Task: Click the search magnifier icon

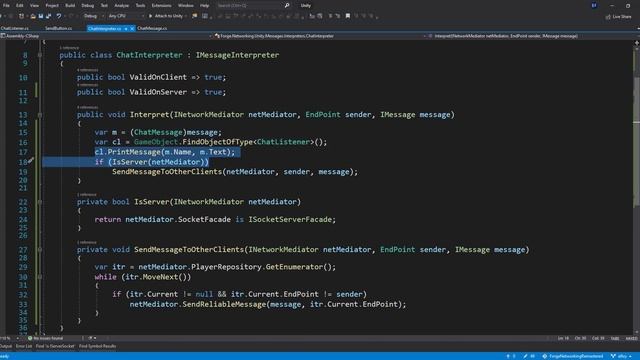Action: click(x=287, y=6)
